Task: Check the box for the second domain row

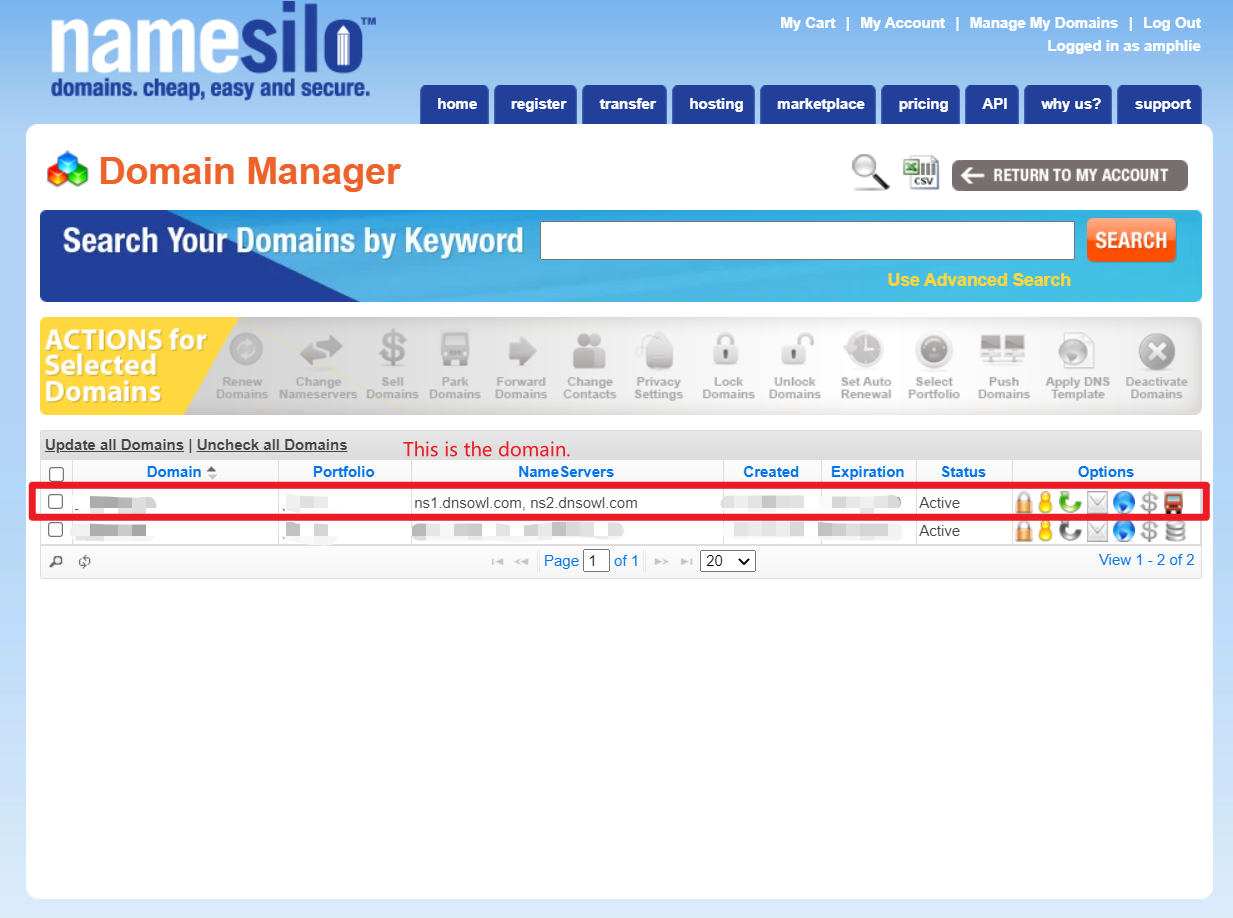Action: pos(56,529)
